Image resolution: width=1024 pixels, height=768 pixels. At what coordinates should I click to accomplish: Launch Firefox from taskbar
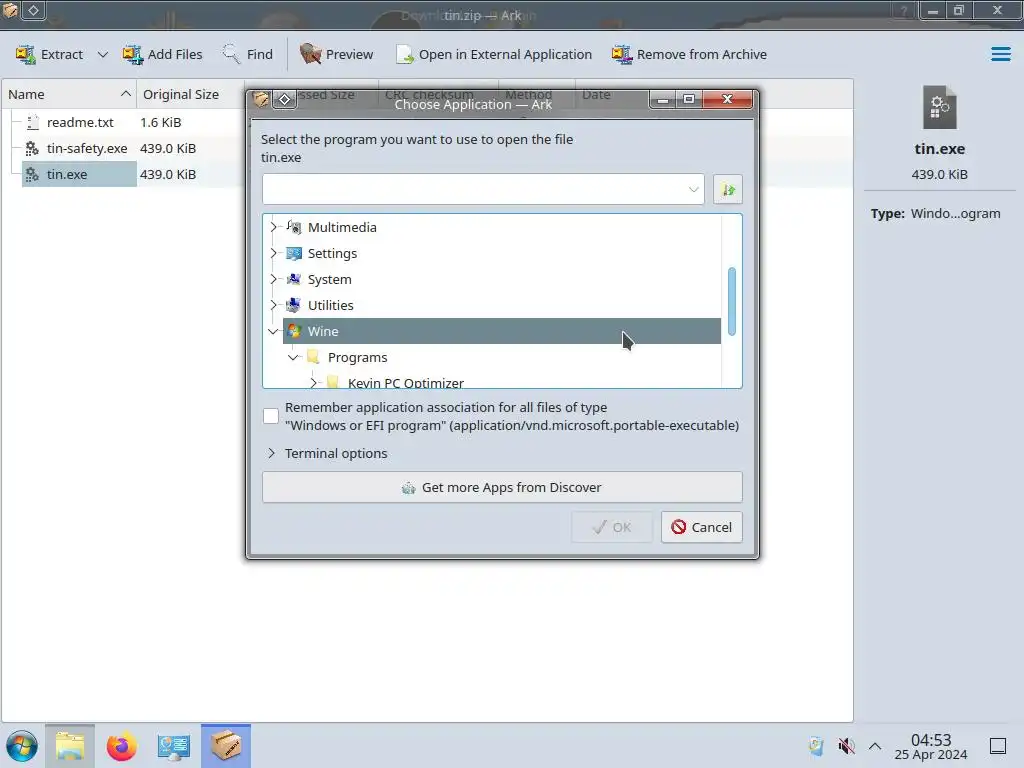[121, 746]
